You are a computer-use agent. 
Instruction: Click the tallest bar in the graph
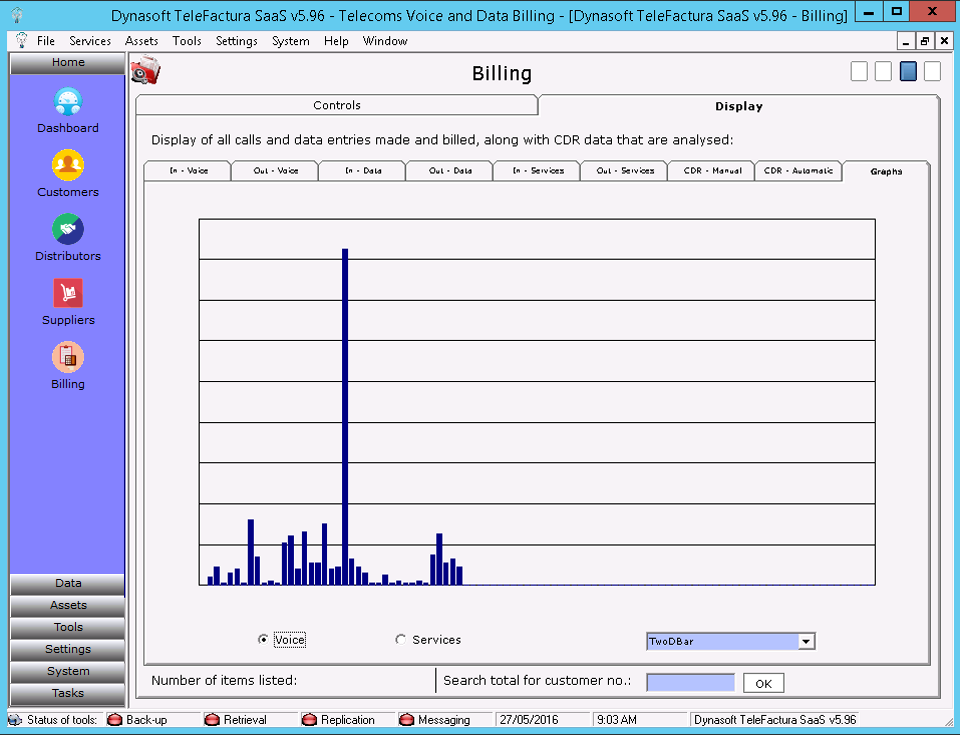344,415
